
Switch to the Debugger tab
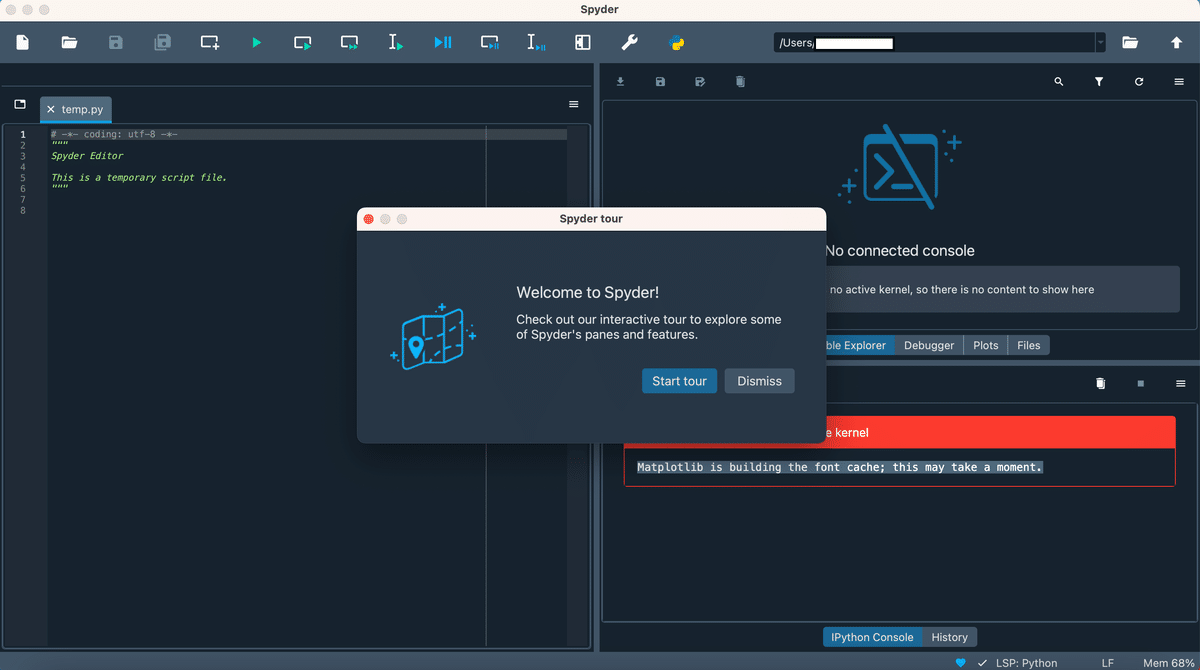929,345
